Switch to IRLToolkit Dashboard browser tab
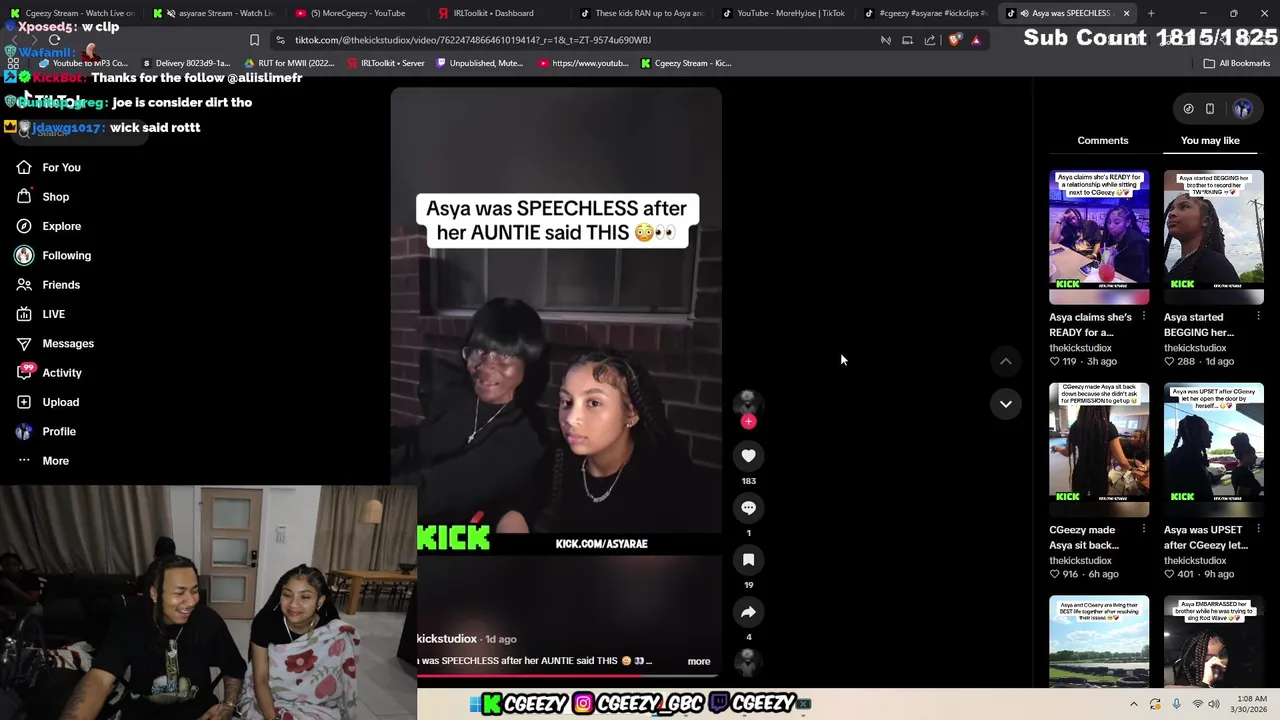This screenshot has width=1280, height=720. coord(500,13)
